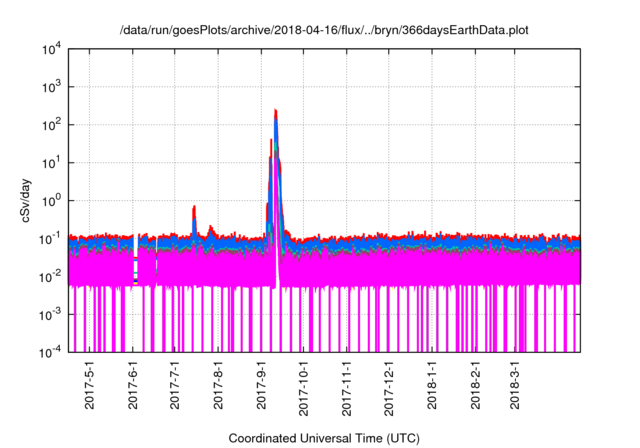This screenshot has height=448, width=640.
Task: Click the 10^2 y-axis tick label
Action: pos(51,125)
